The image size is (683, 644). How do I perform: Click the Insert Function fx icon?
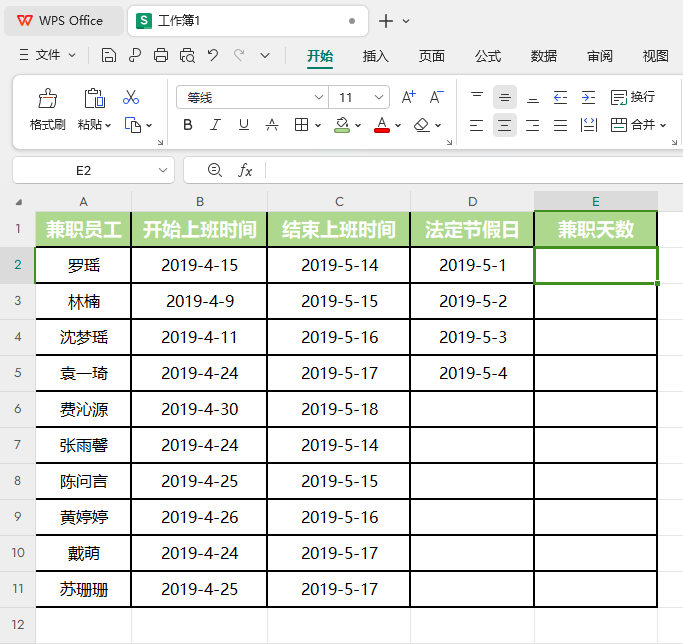245,171
